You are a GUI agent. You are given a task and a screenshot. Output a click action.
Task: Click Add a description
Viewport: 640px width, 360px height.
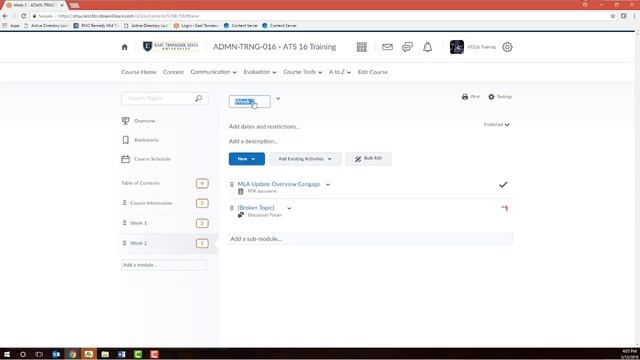click(x=253, y=141)
